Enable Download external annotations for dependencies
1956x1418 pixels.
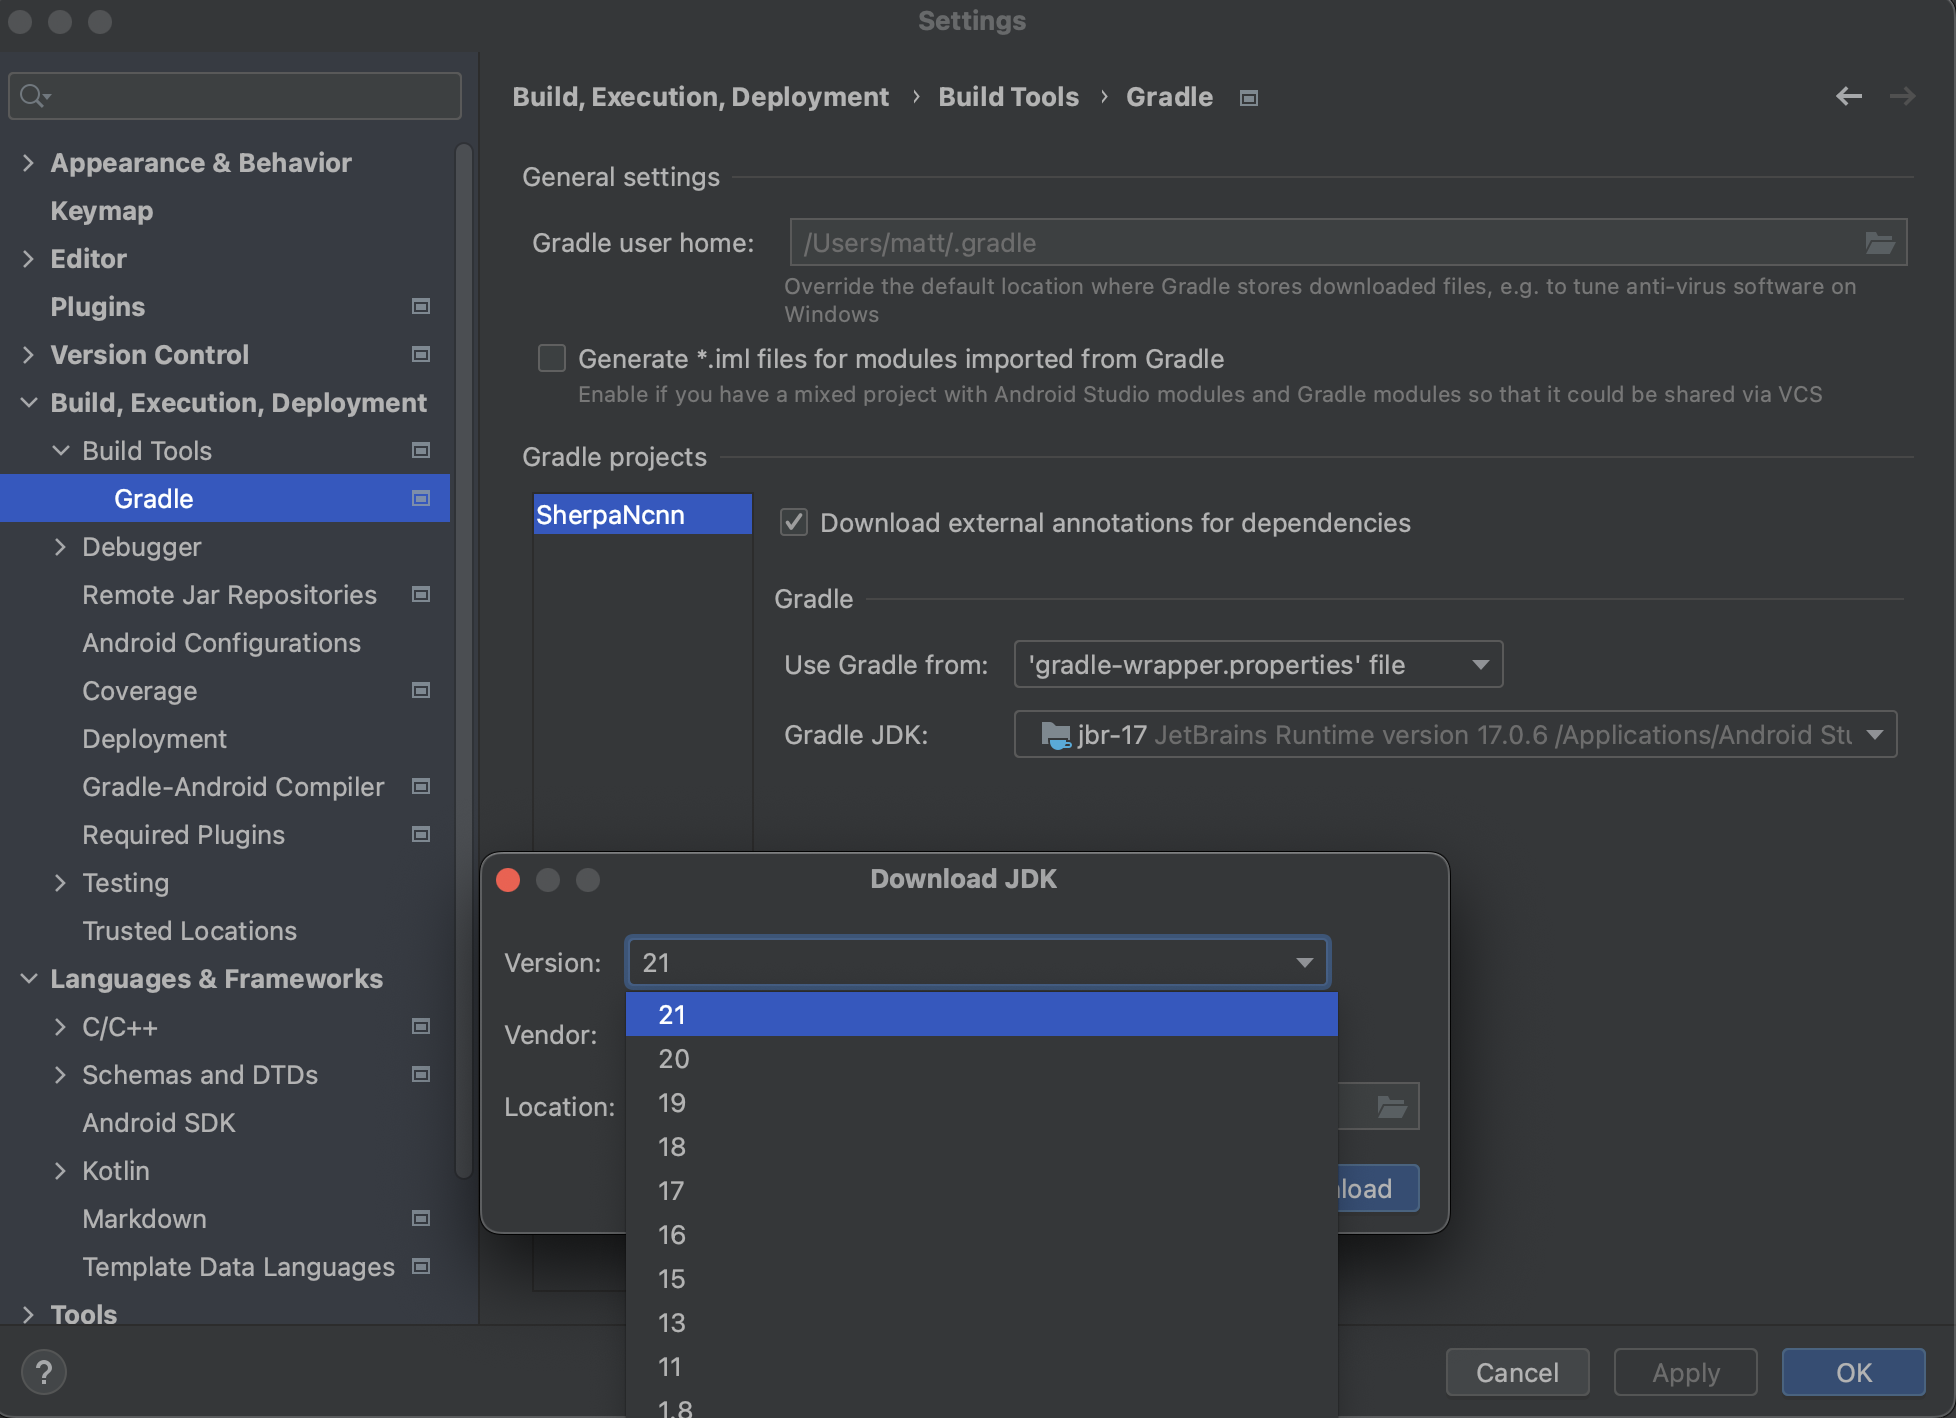793,521
